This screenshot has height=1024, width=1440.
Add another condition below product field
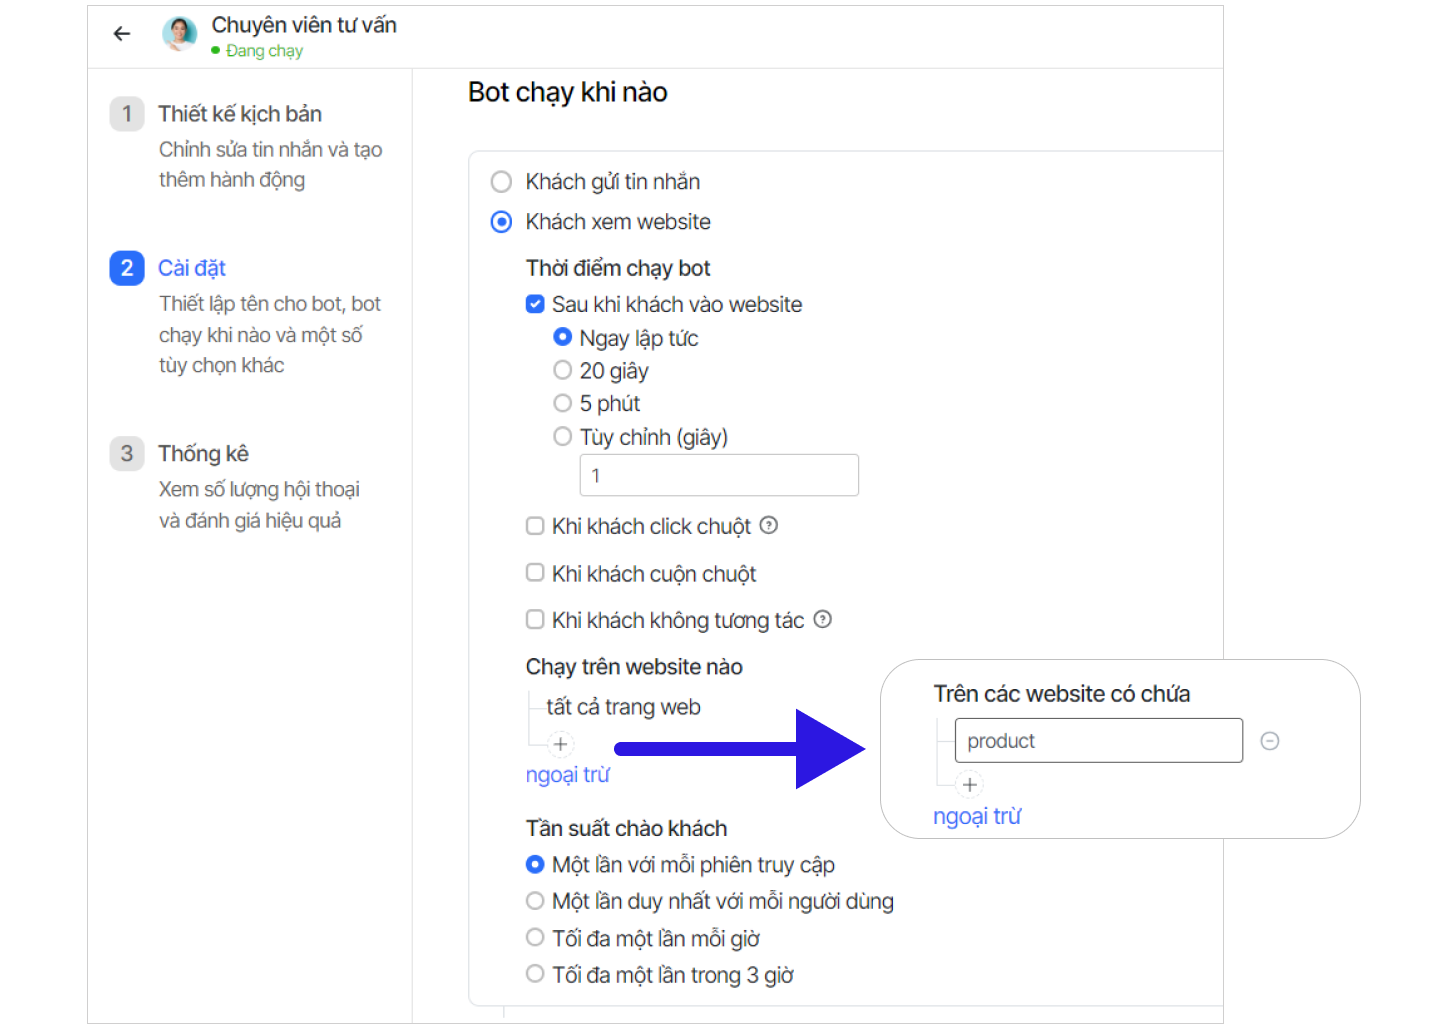click(969, 785)
